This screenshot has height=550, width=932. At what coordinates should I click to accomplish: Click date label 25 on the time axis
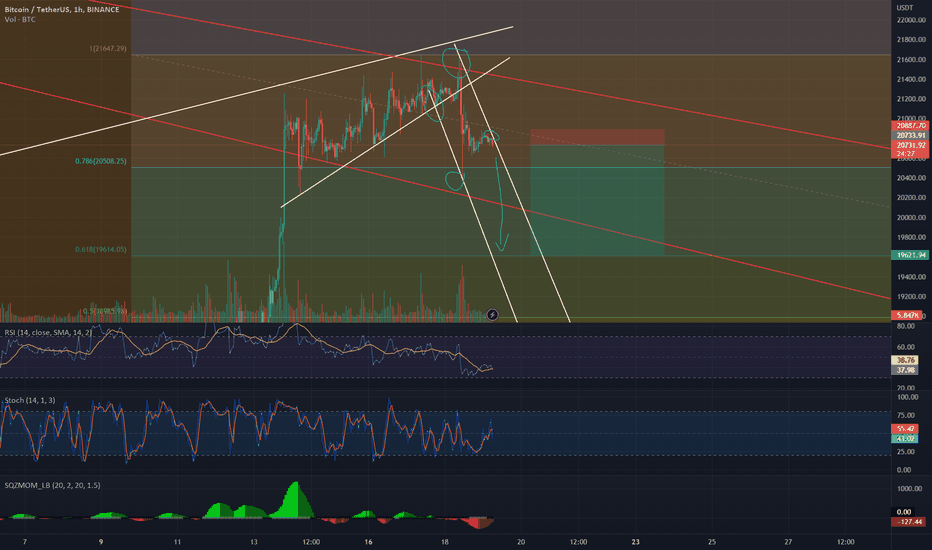712,542
